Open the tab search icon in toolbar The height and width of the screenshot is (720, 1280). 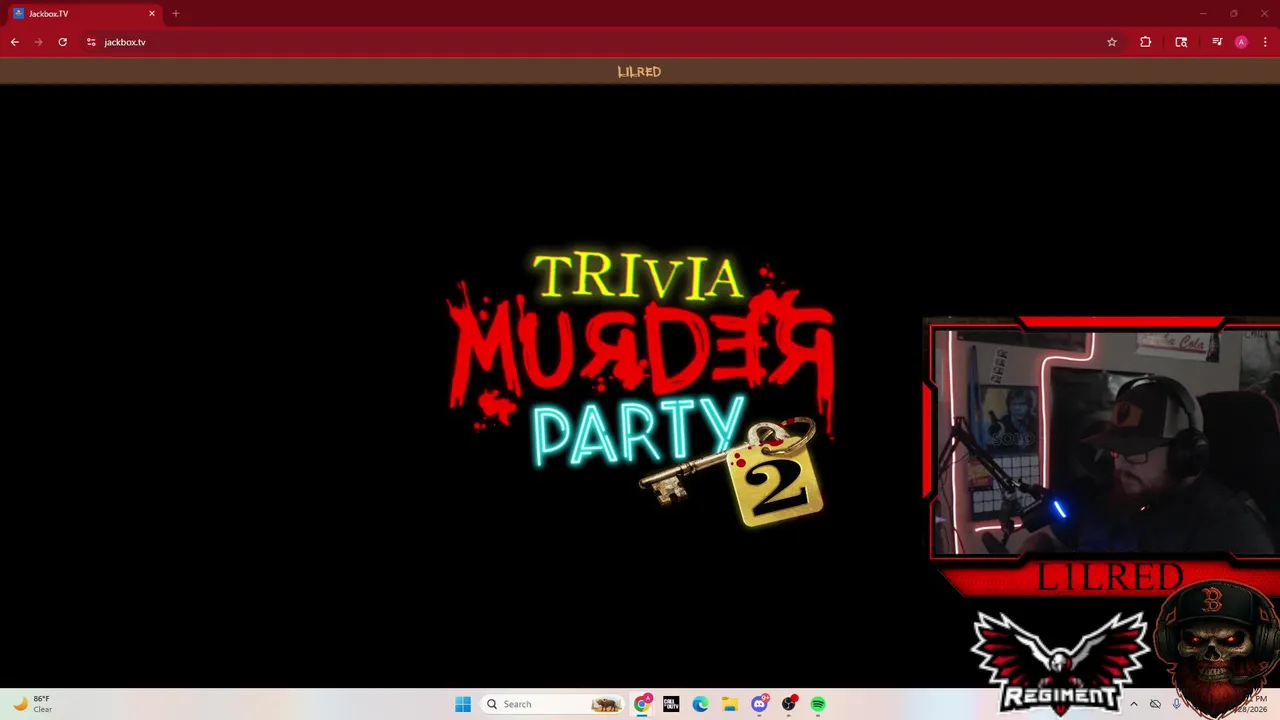coord(1181,42)
